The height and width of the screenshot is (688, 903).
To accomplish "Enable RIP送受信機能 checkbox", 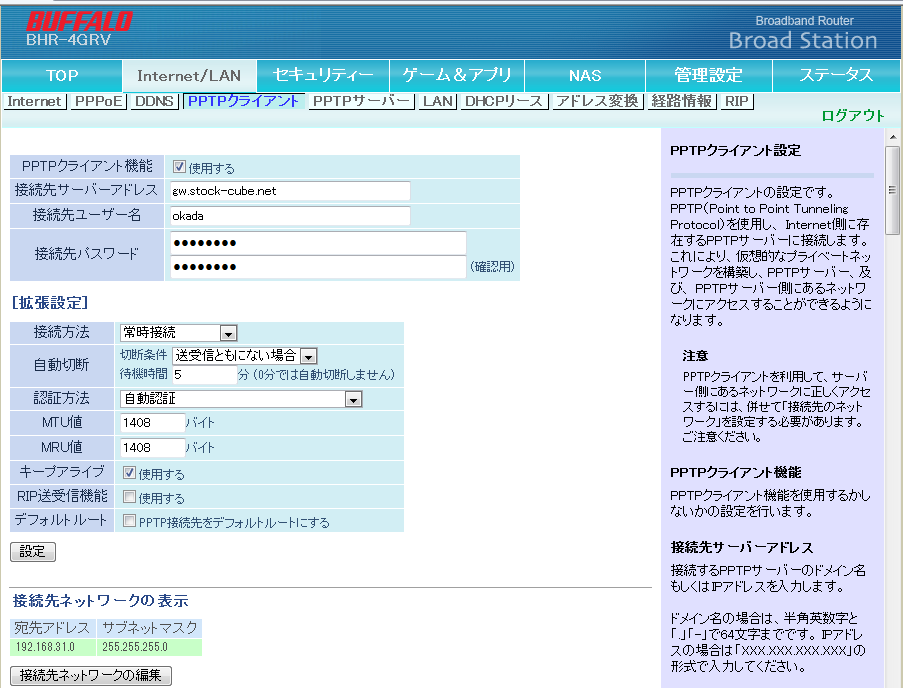I will (129, 497).
